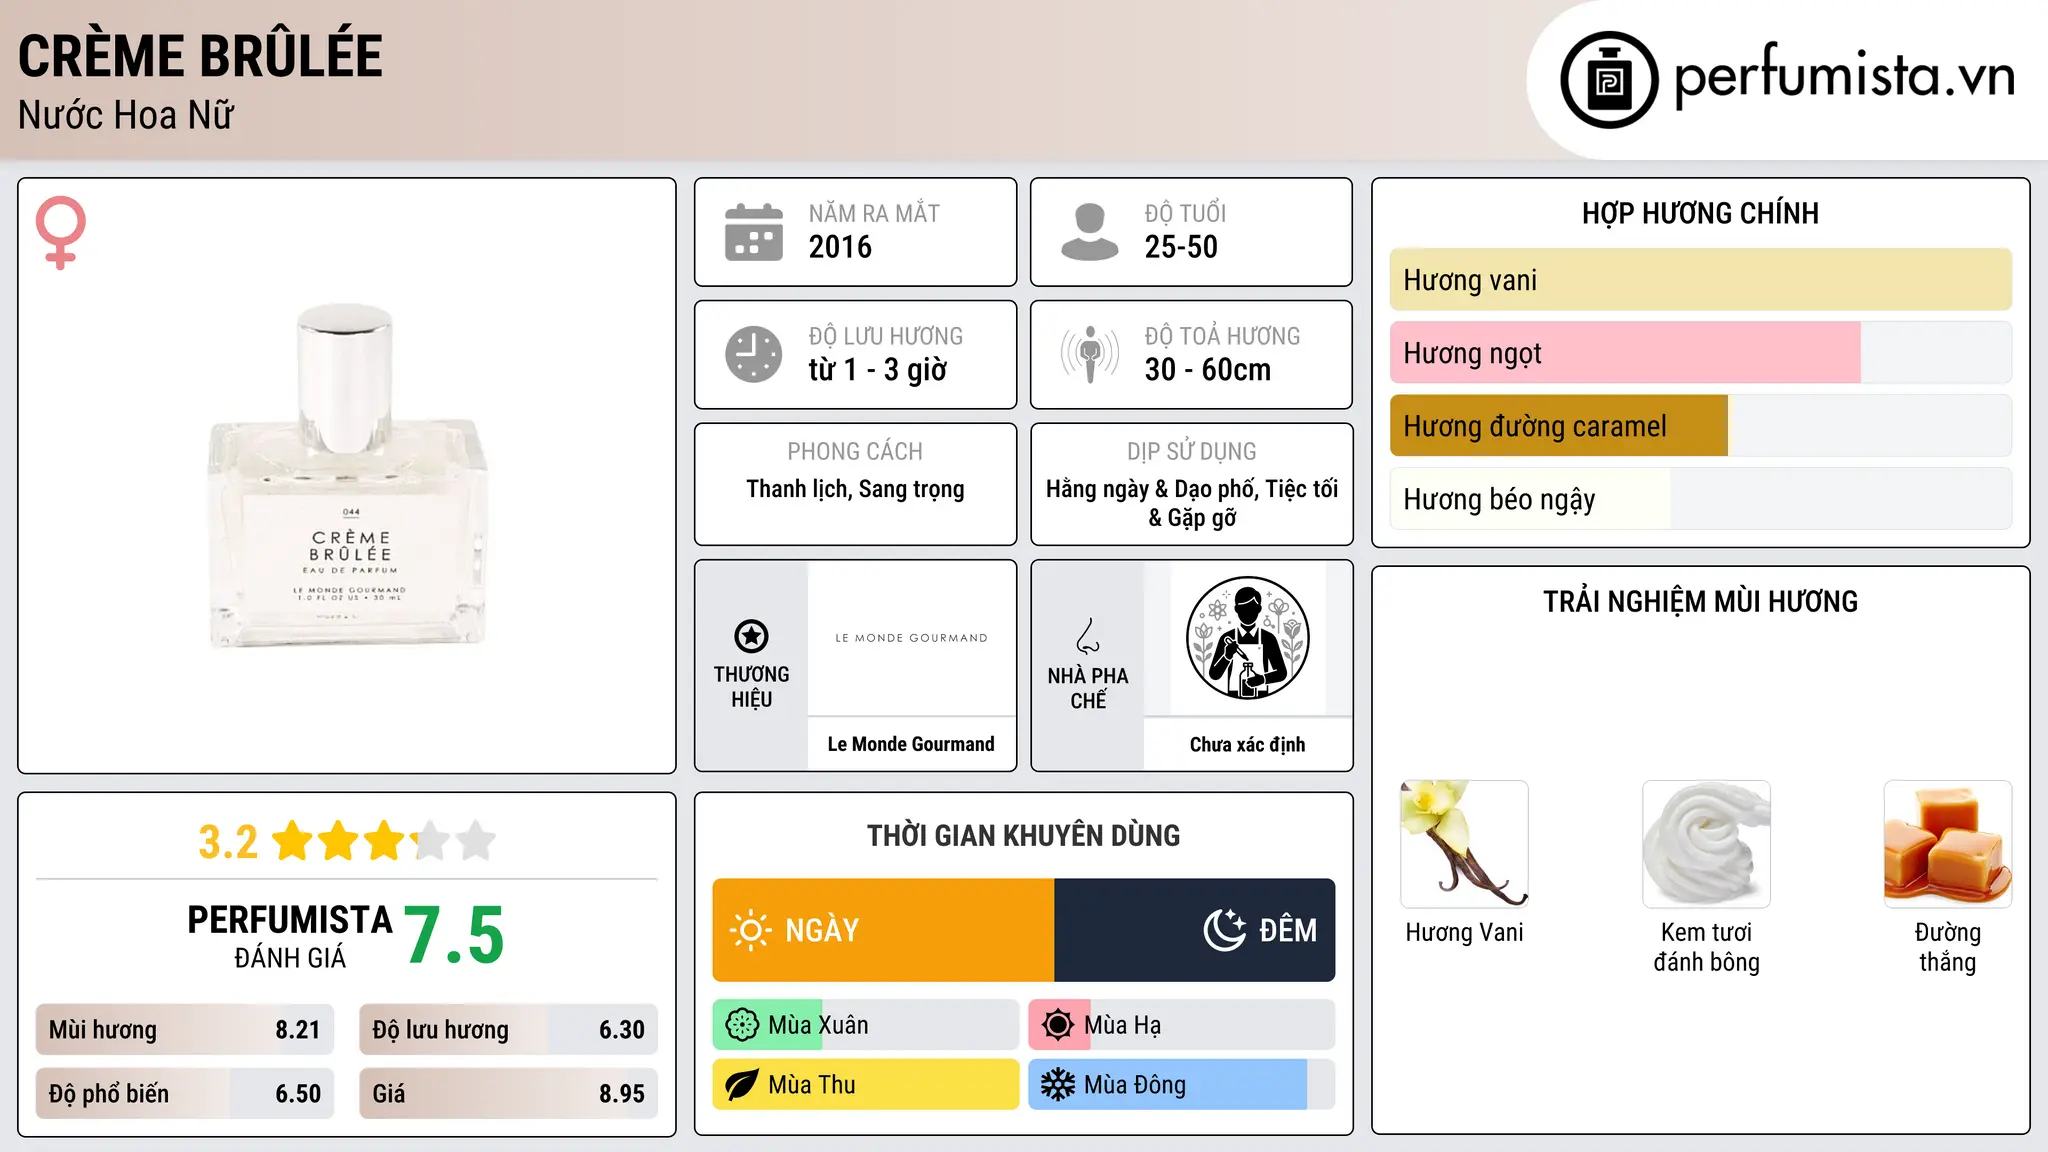Click the person icon beside Độ tuổi
Viewport: 2048px width, 1152px height.
click(1089, 232)
